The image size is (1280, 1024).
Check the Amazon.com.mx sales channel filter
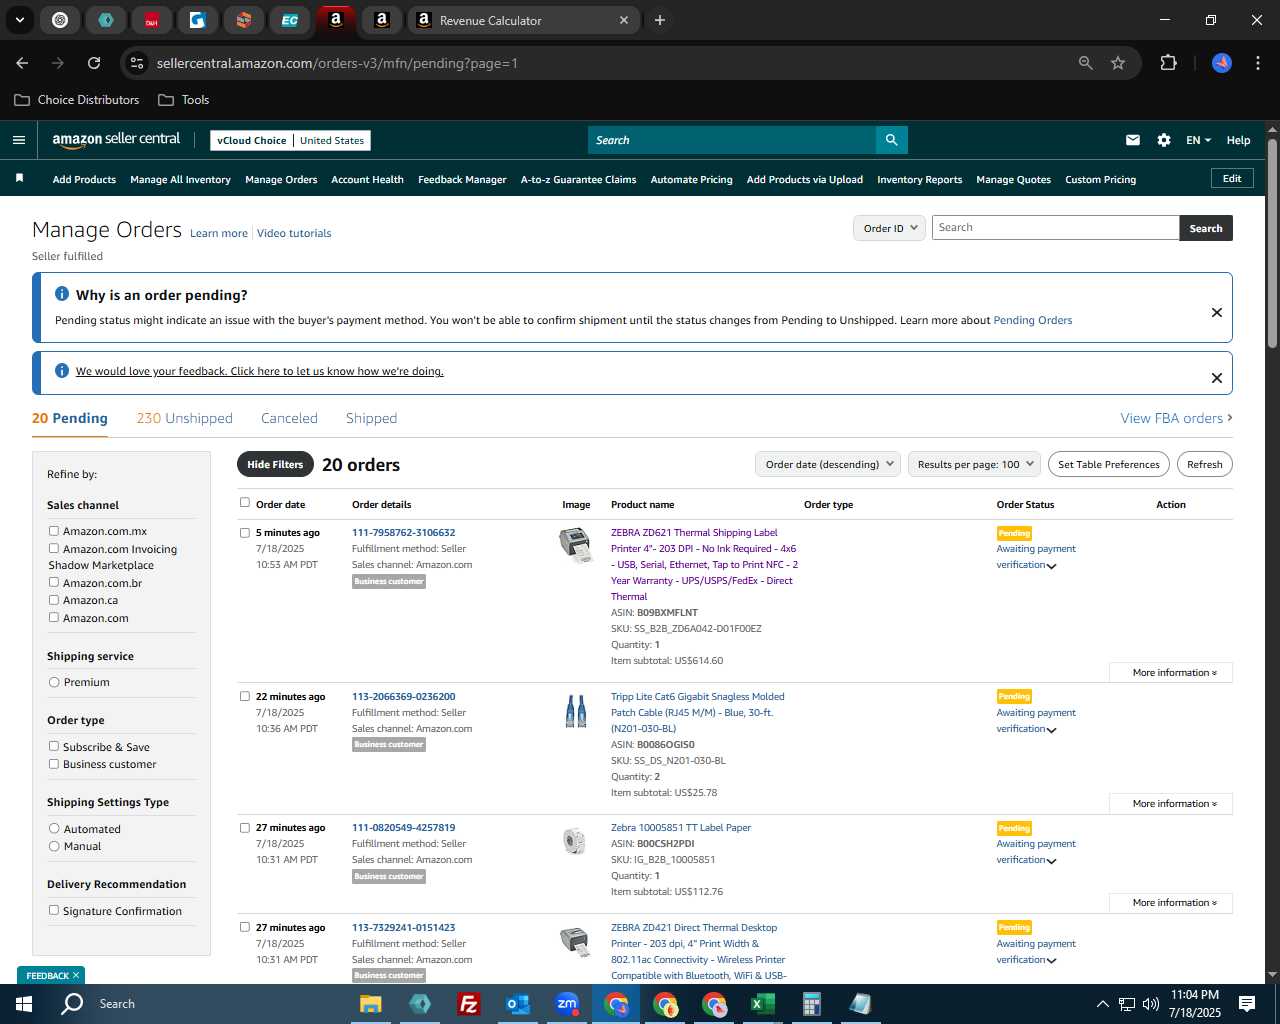point(54,531)
